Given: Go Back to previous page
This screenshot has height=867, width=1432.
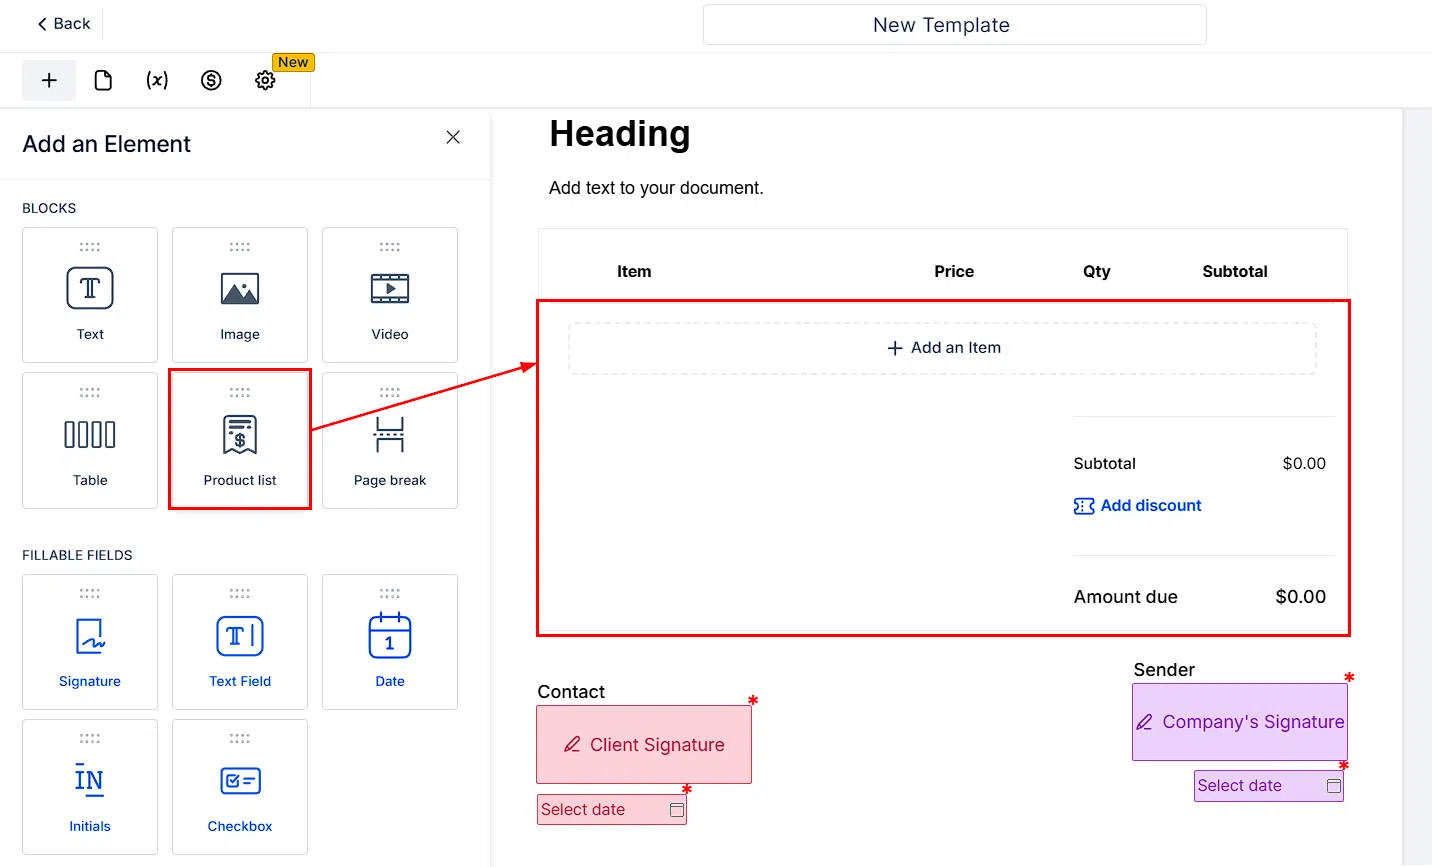Looking at the screenshot, I should click(63, 24).
